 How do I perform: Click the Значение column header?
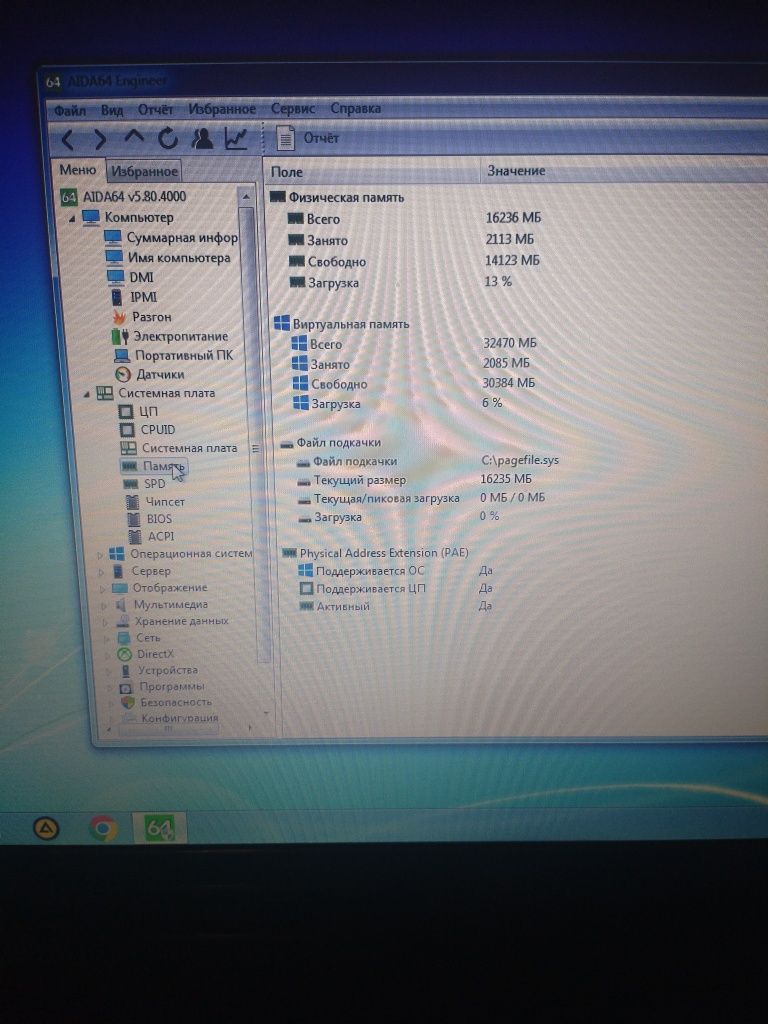[624, 171]
